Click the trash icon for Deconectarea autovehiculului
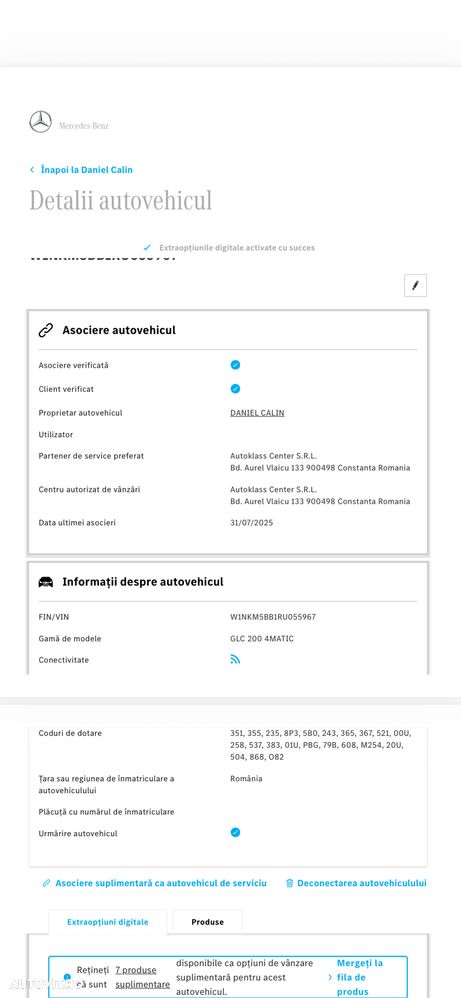This screenshot has width=461, height=998. (289, 883)
